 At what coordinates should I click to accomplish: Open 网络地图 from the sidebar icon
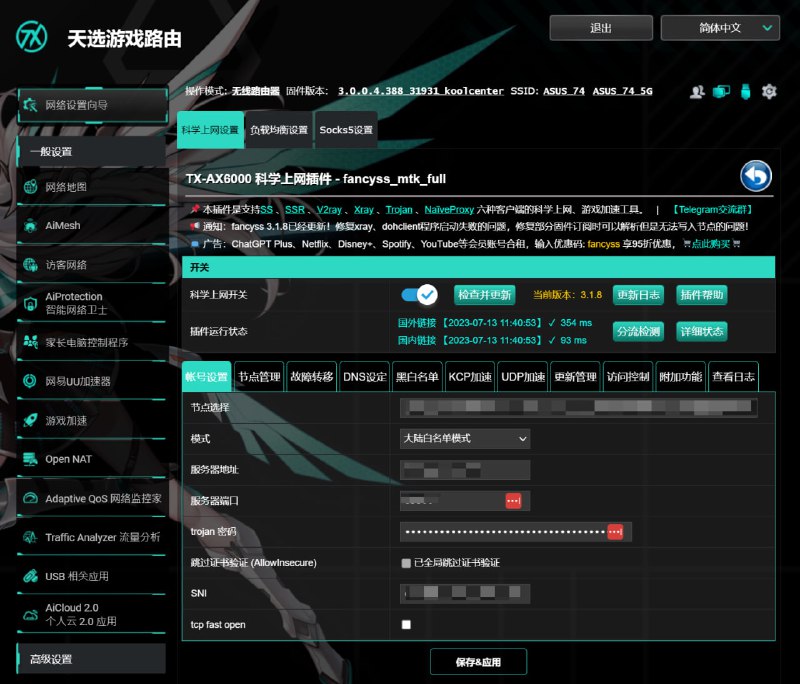click(31, 187)
